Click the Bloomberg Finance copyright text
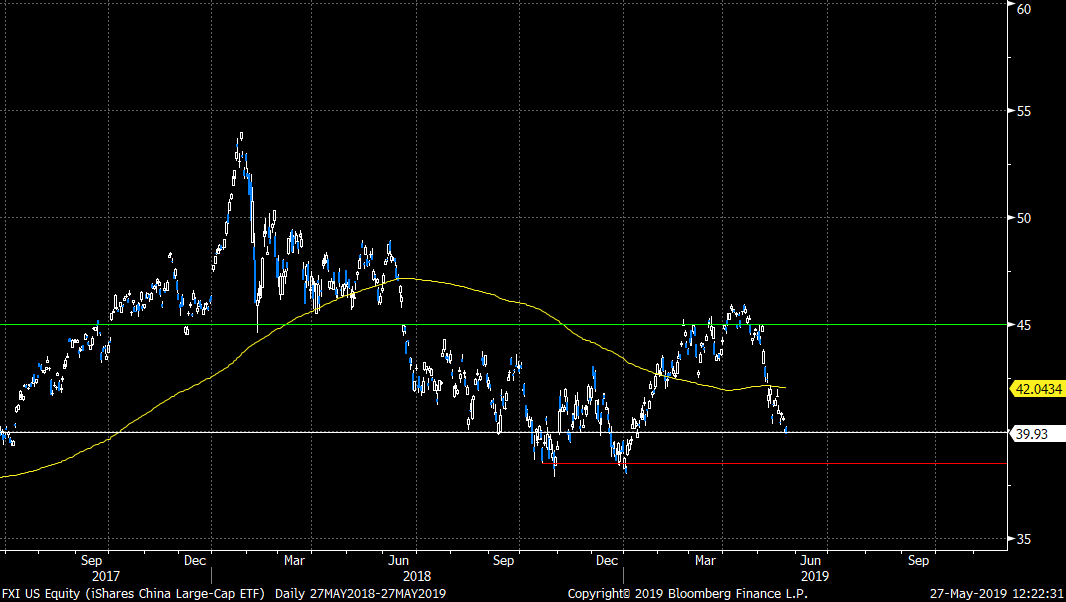 click(x=687, y=594)
